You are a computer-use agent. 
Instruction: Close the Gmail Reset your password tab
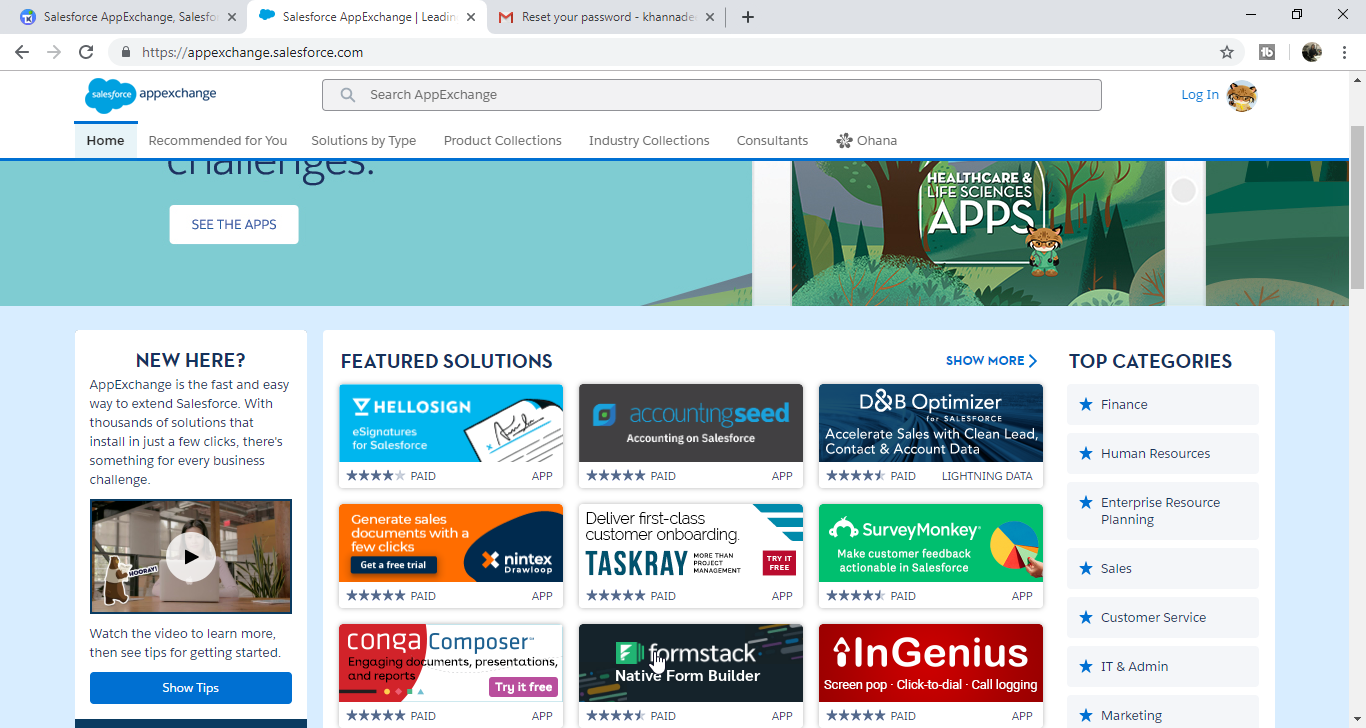709,17
